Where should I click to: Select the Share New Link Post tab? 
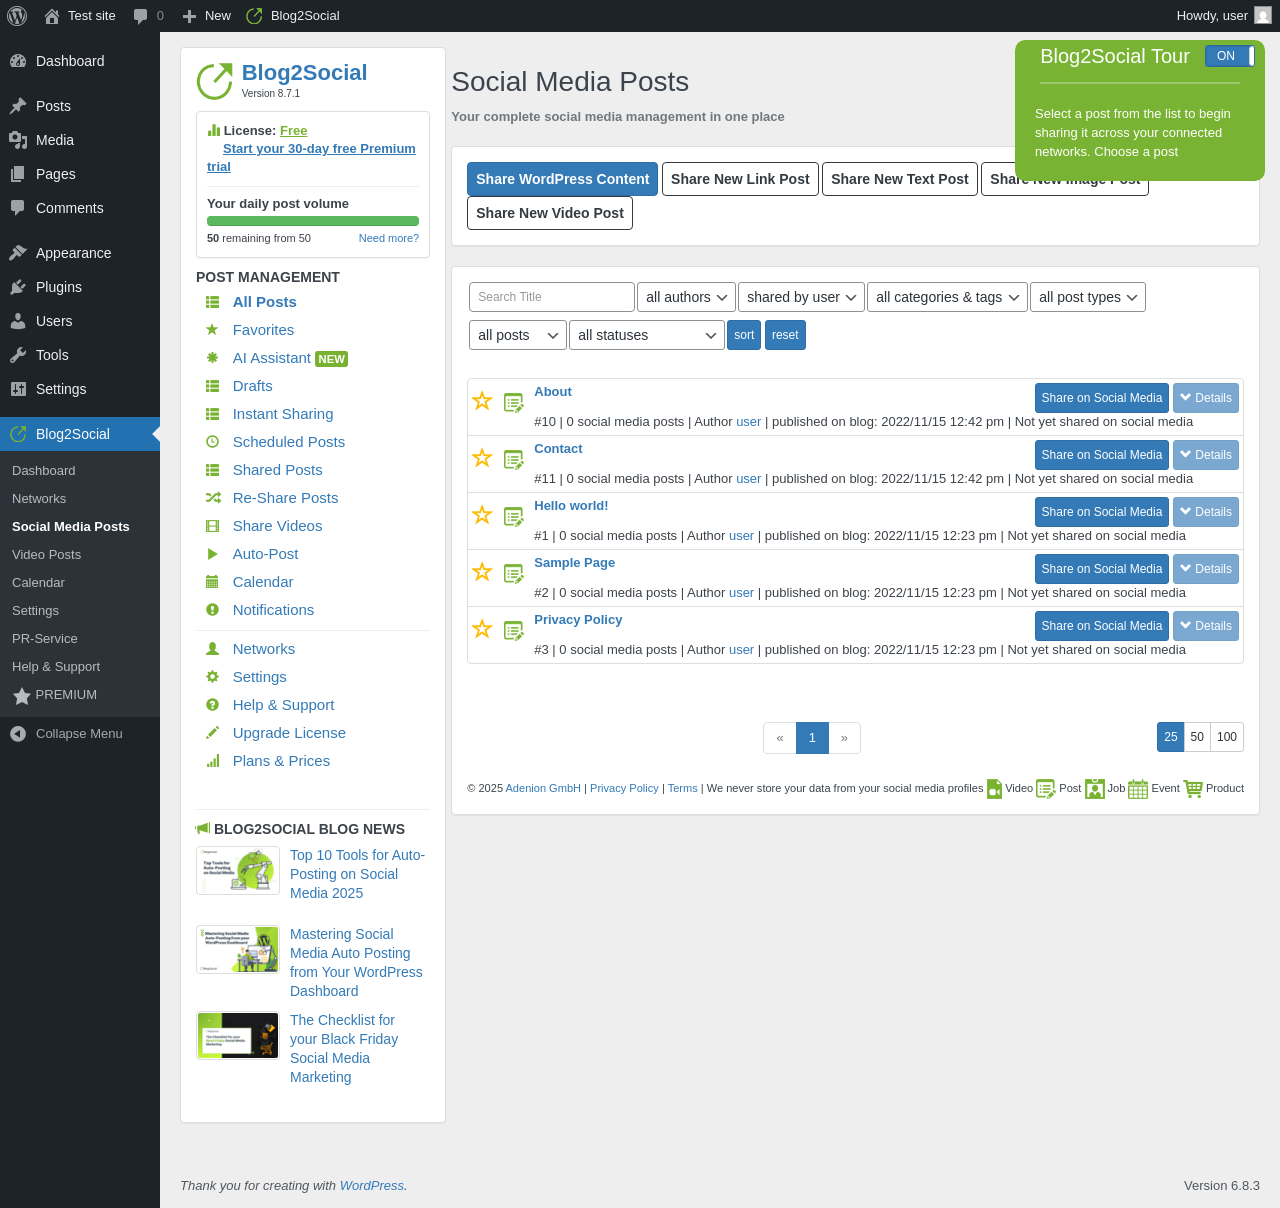click(x=740, y=179)
